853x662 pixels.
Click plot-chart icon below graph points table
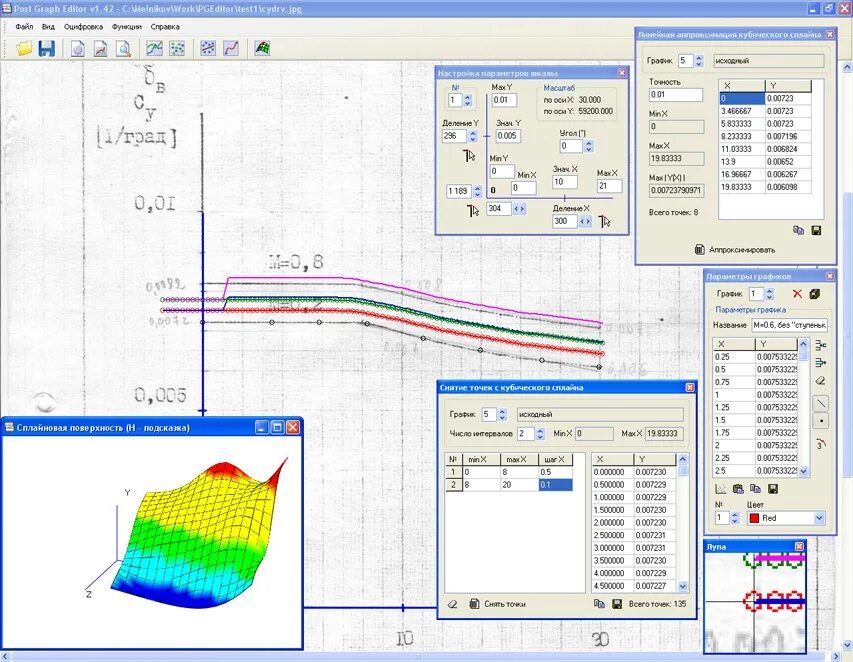coord(720,489)
